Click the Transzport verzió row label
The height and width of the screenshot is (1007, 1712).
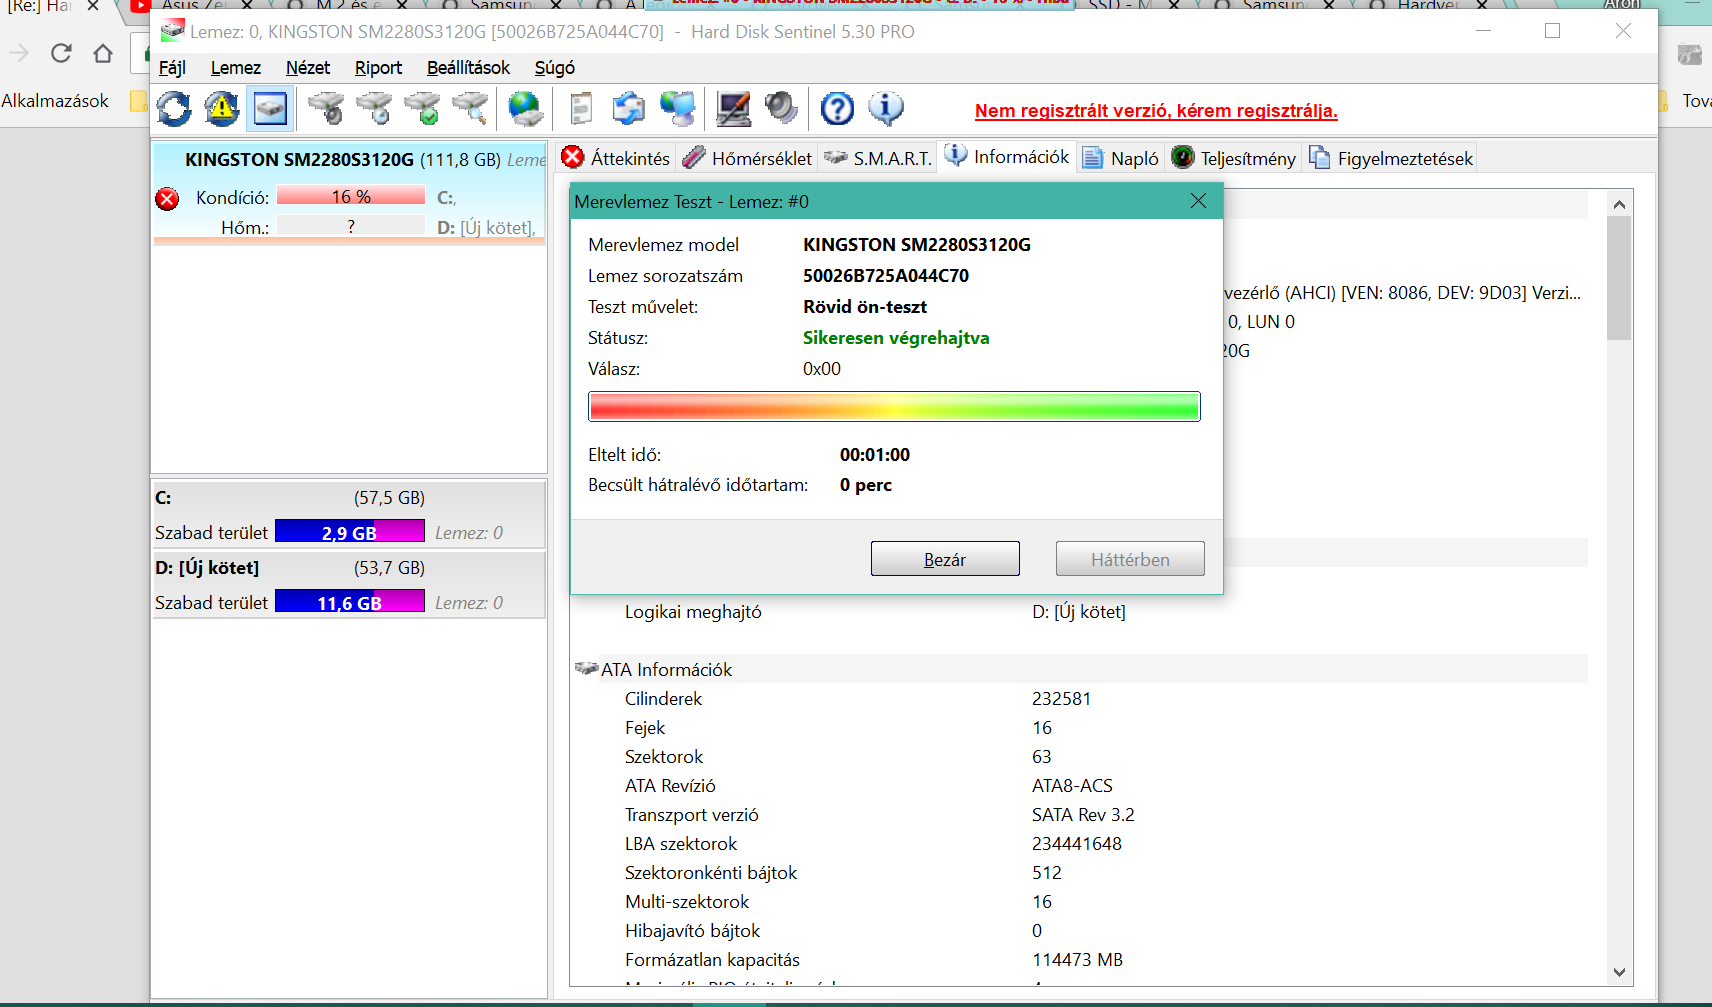click(692, 815)
